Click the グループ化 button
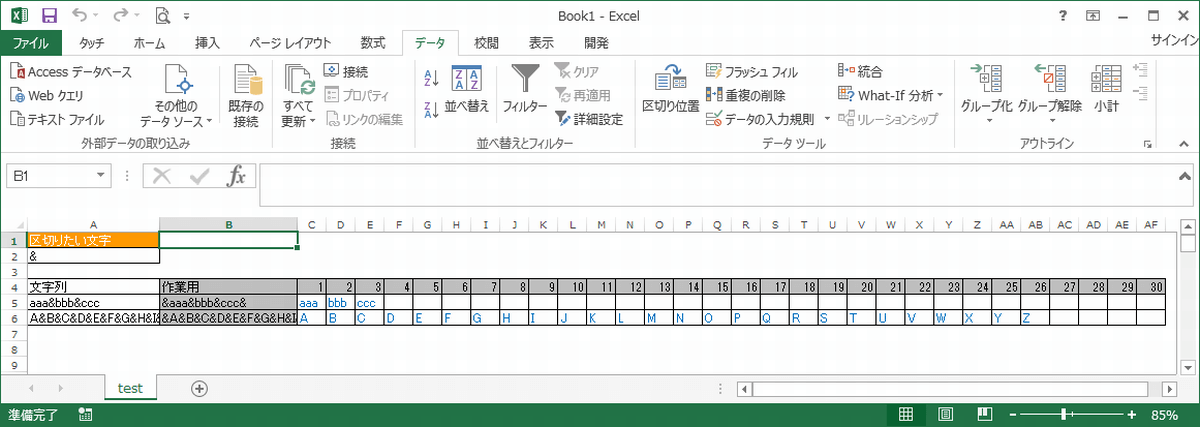The width and height of the screenshot is (1200, 427). [986, 97]
